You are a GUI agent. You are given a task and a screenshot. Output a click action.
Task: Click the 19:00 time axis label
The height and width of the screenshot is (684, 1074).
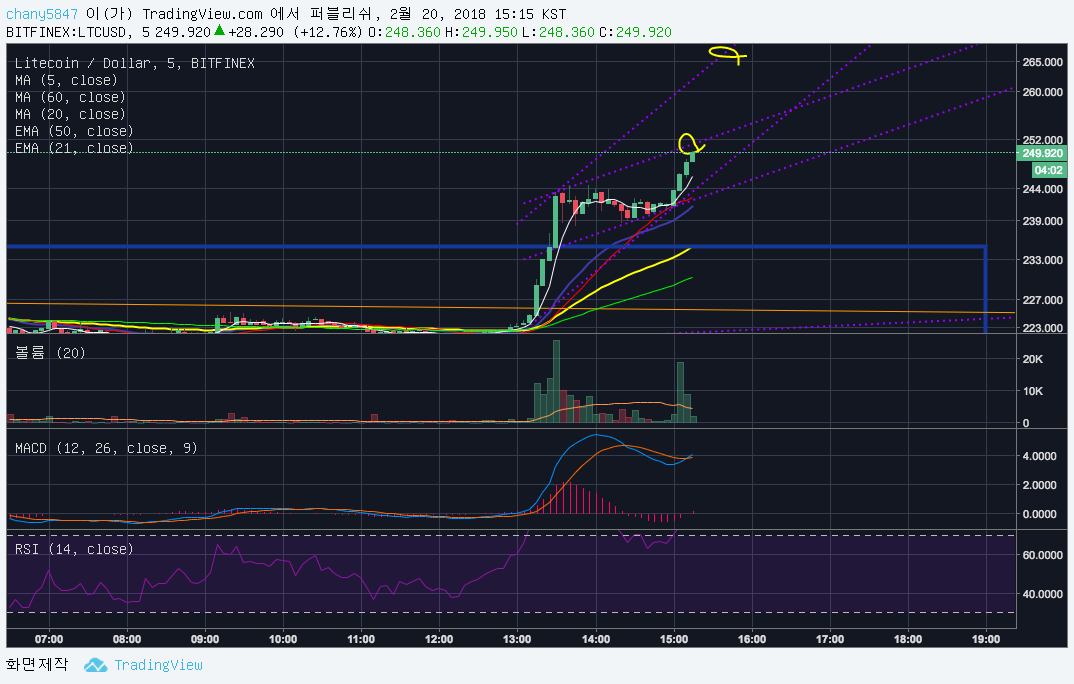(986, 639)
